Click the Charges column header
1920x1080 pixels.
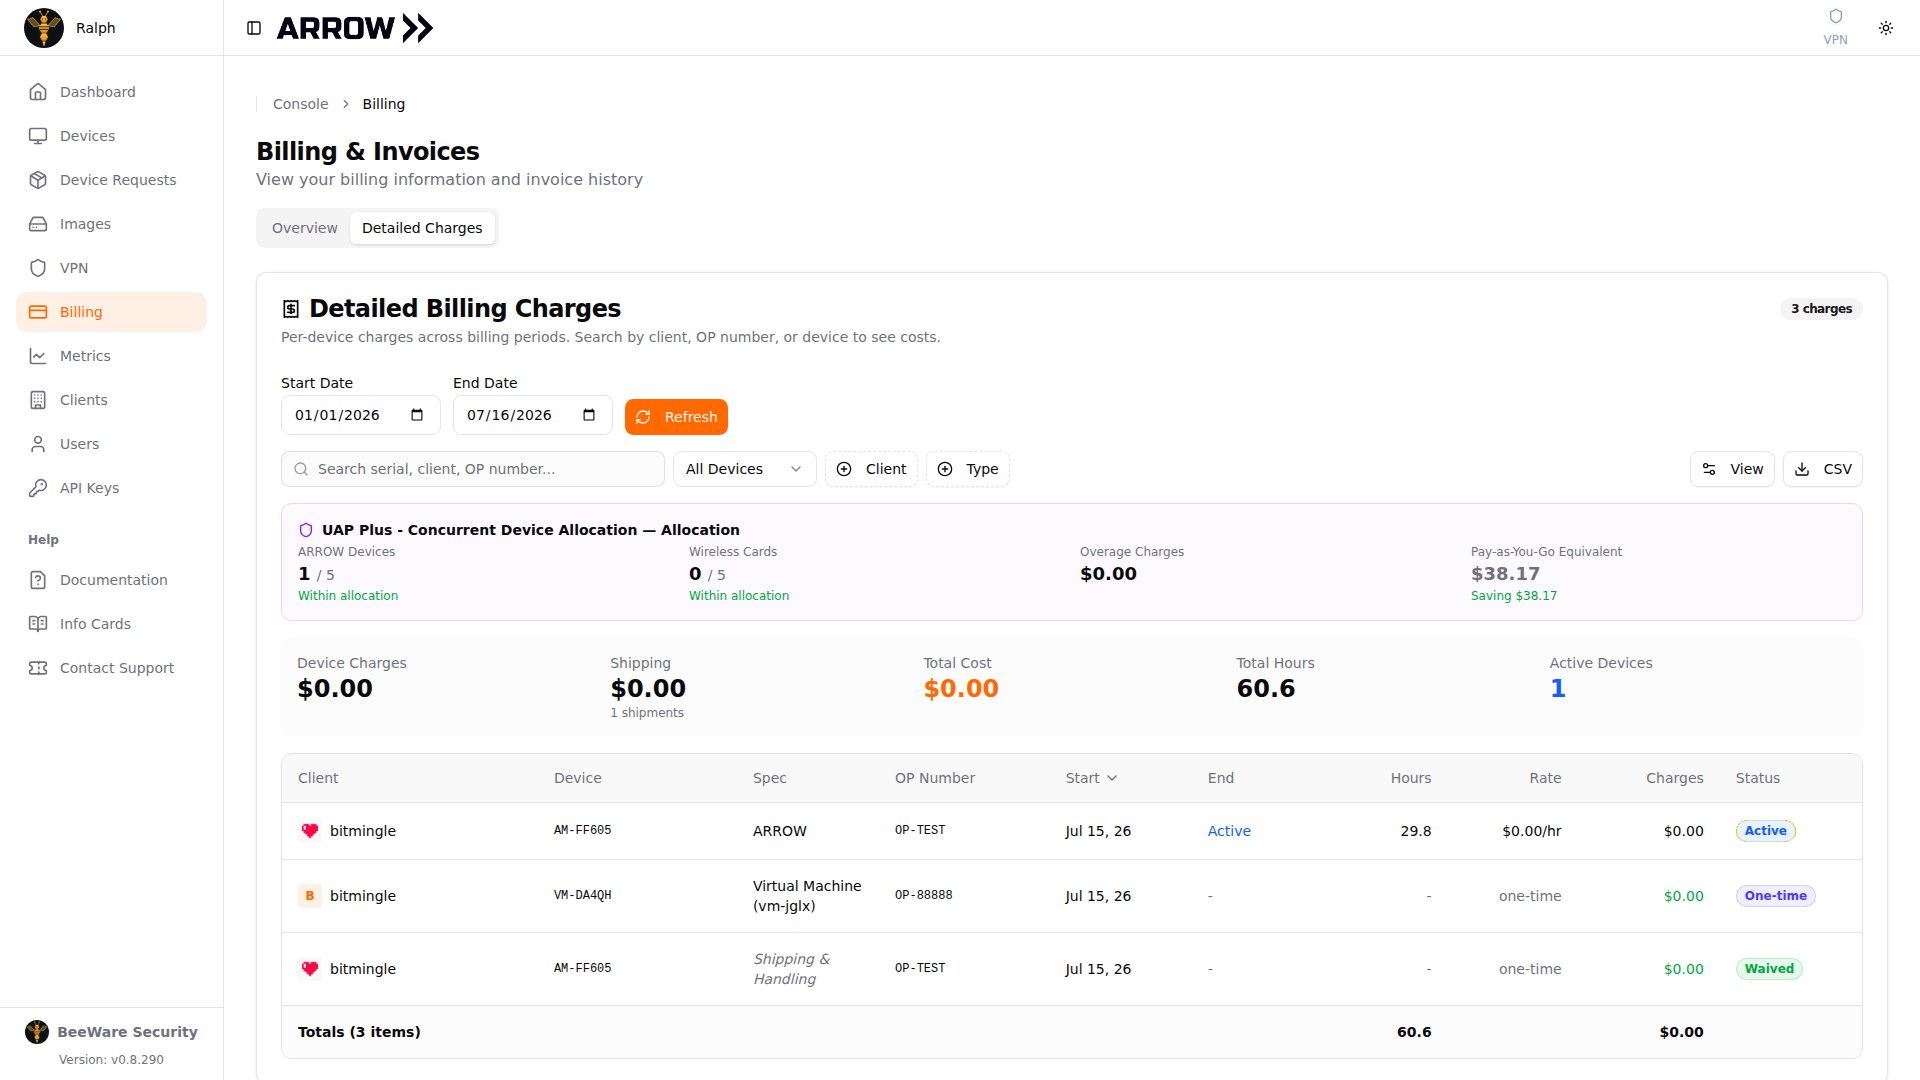pos(1675,778)
